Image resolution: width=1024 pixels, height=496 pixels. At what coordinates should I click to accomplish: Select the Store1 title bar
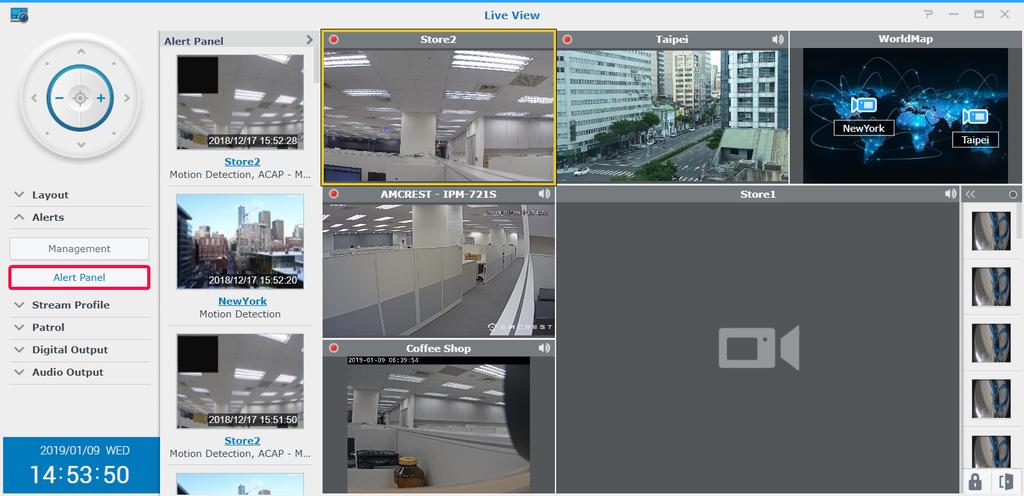[x=758, y=194]
